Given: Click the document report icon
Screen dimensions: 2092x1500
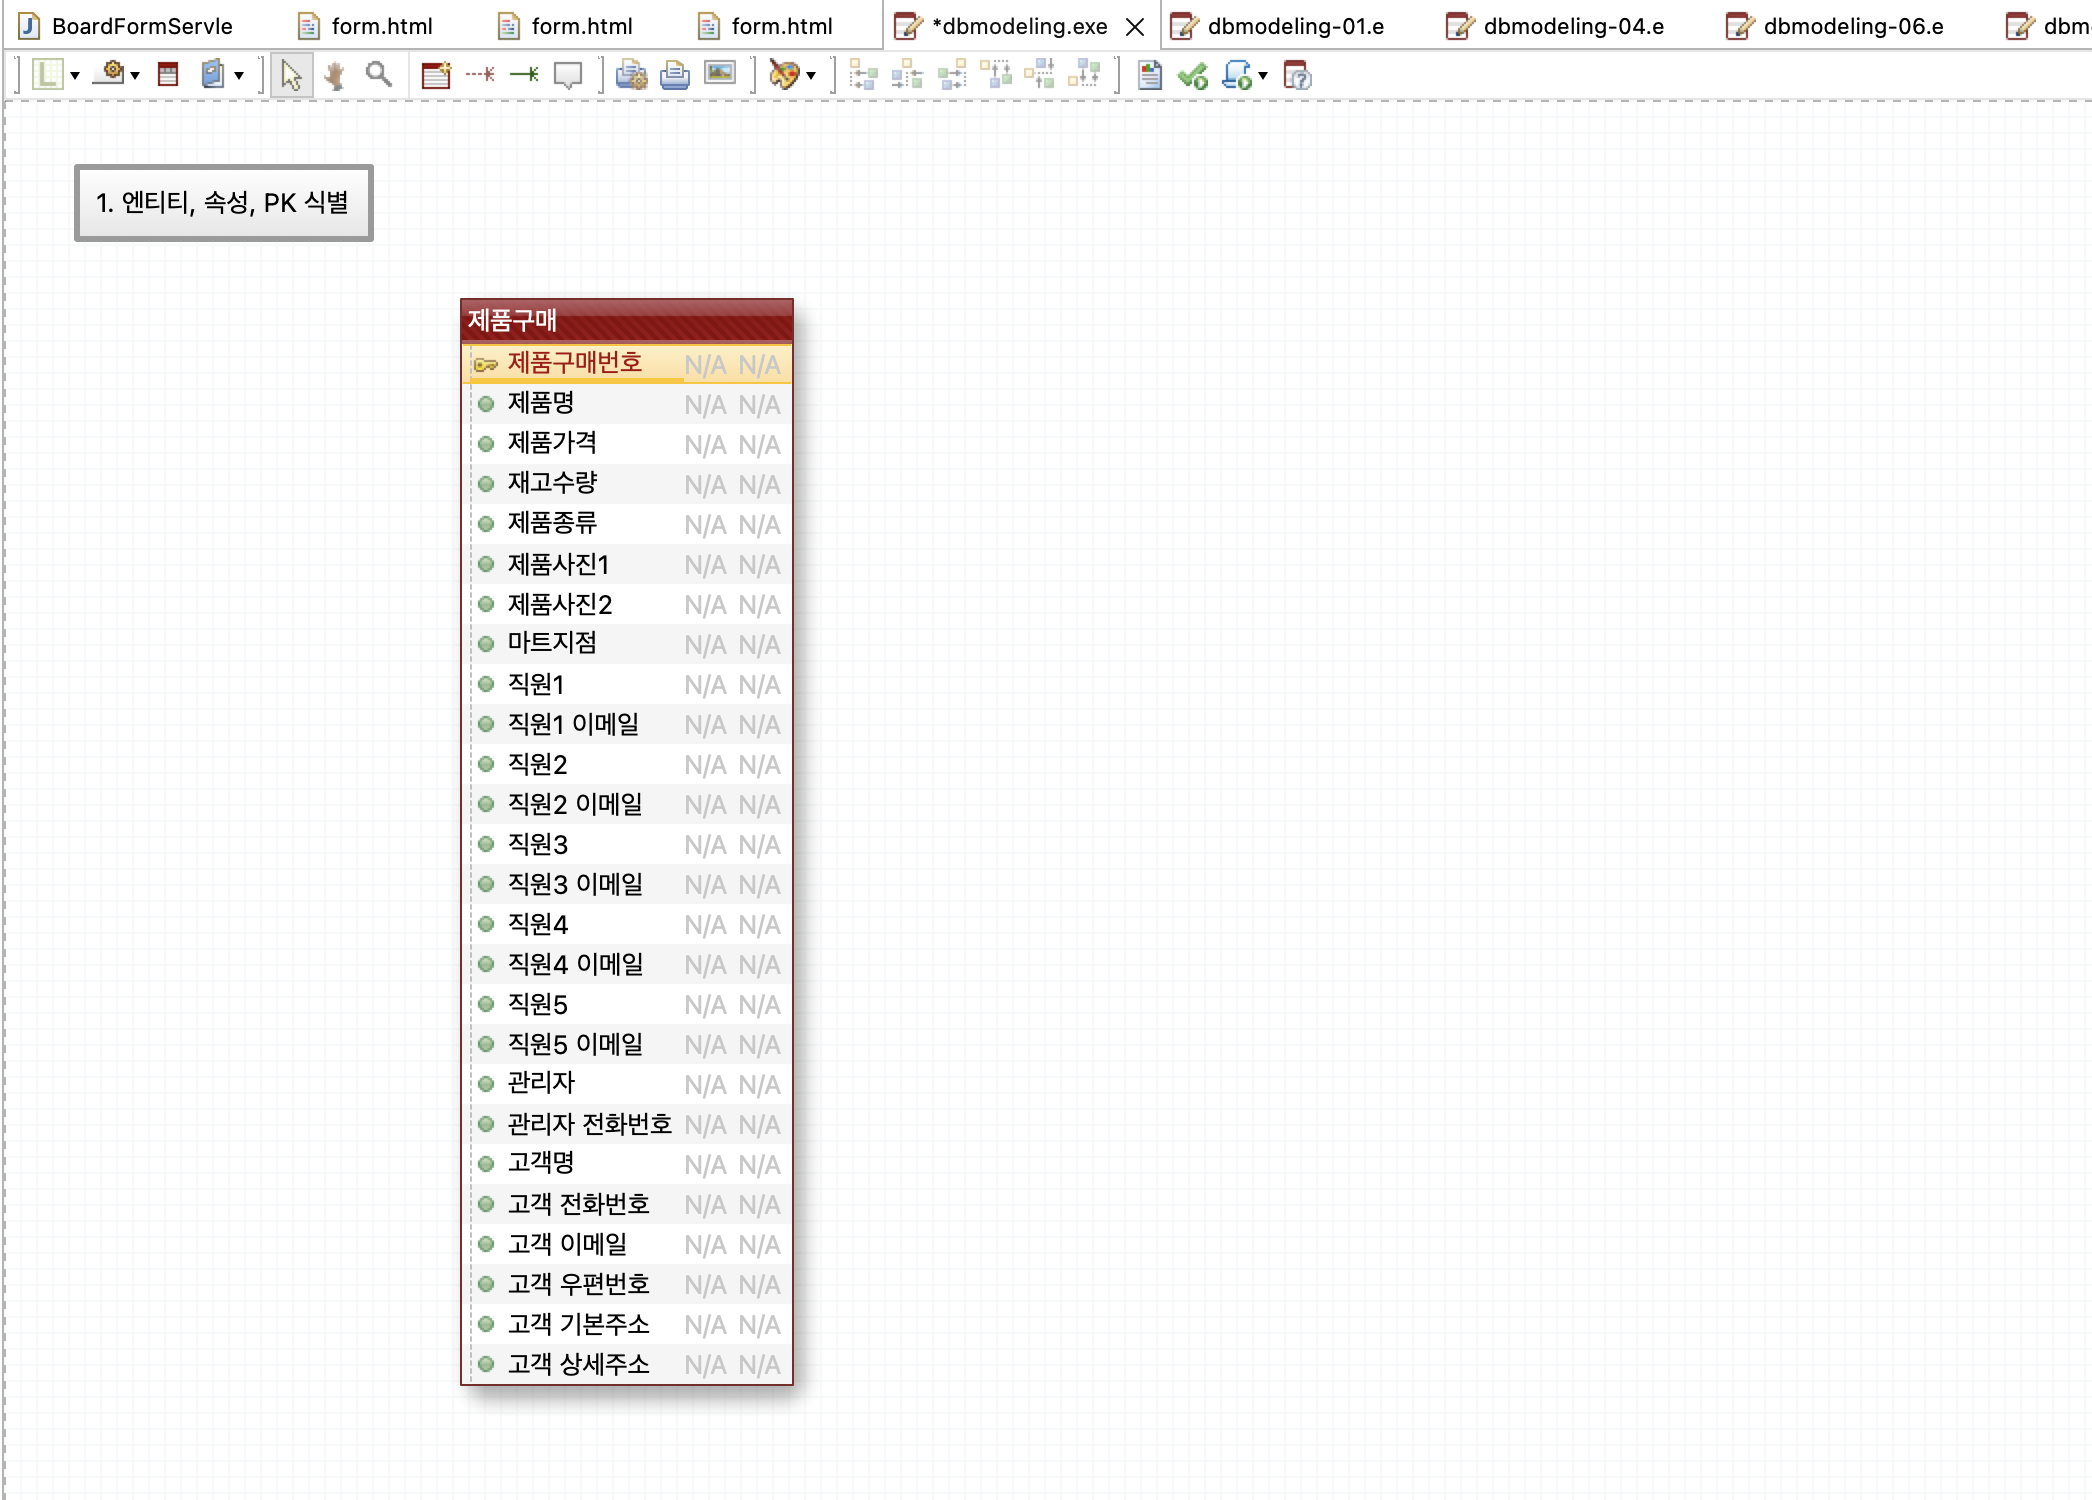Looking at the screenshot, I should pyautogui.click(x=1150, y=75).
